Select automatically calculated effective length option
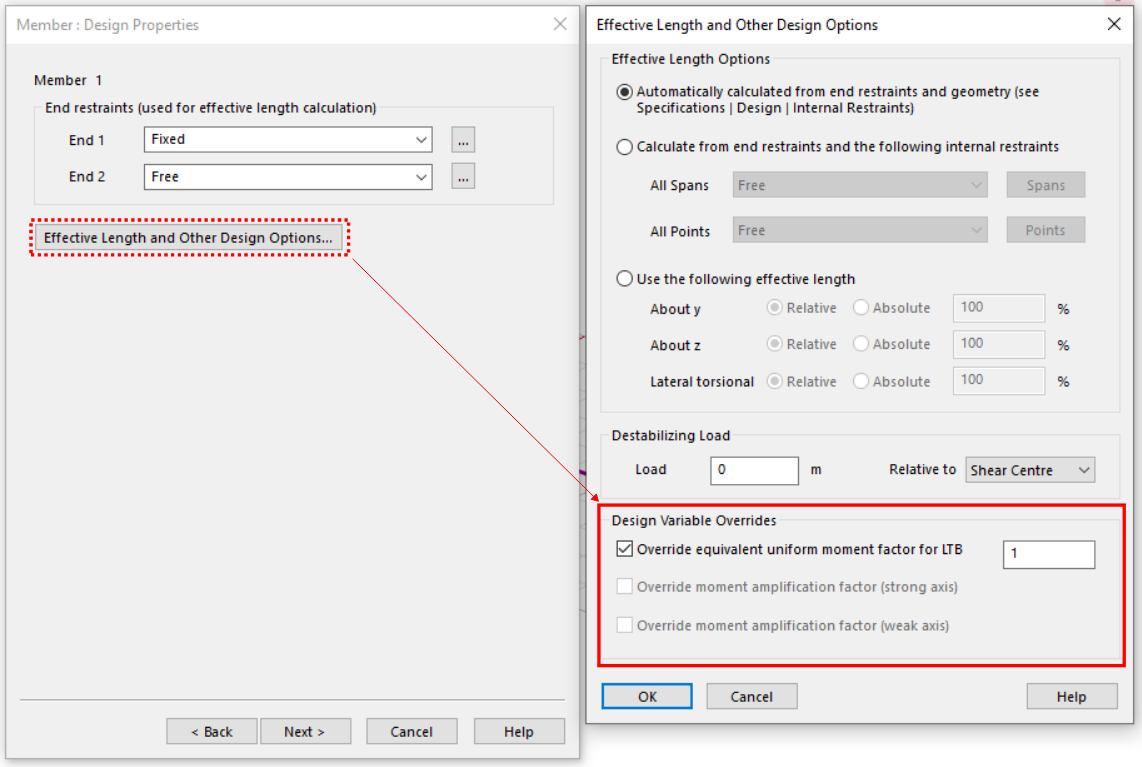This screenshot has width=1142, height=767. coord(625,92)
